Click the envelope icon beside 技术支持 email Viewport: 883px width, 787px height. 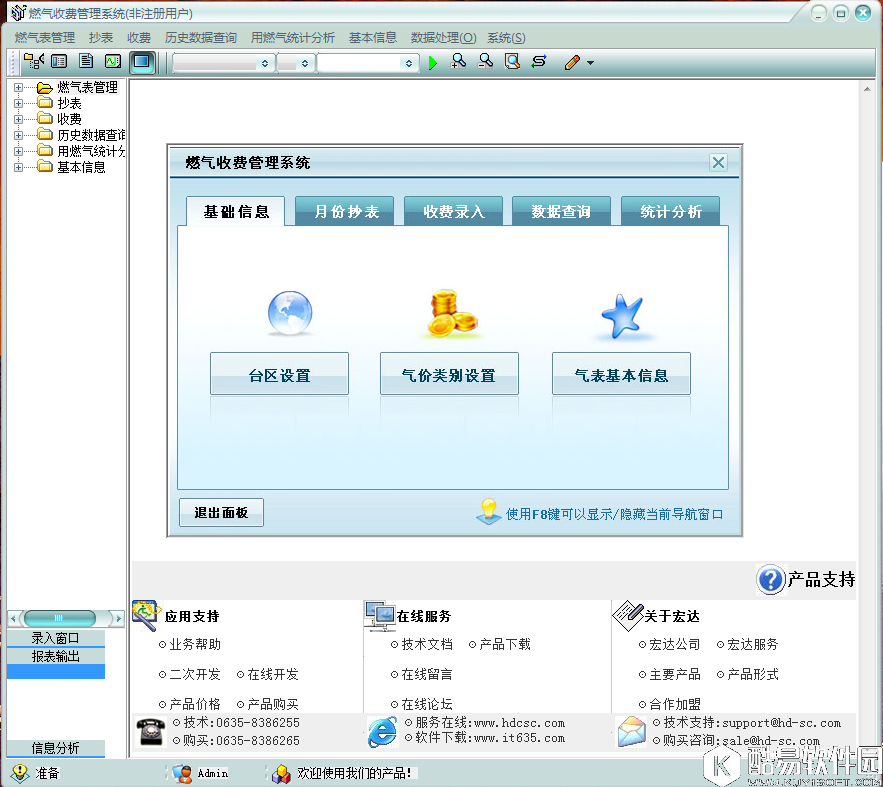tap(631, 730)
